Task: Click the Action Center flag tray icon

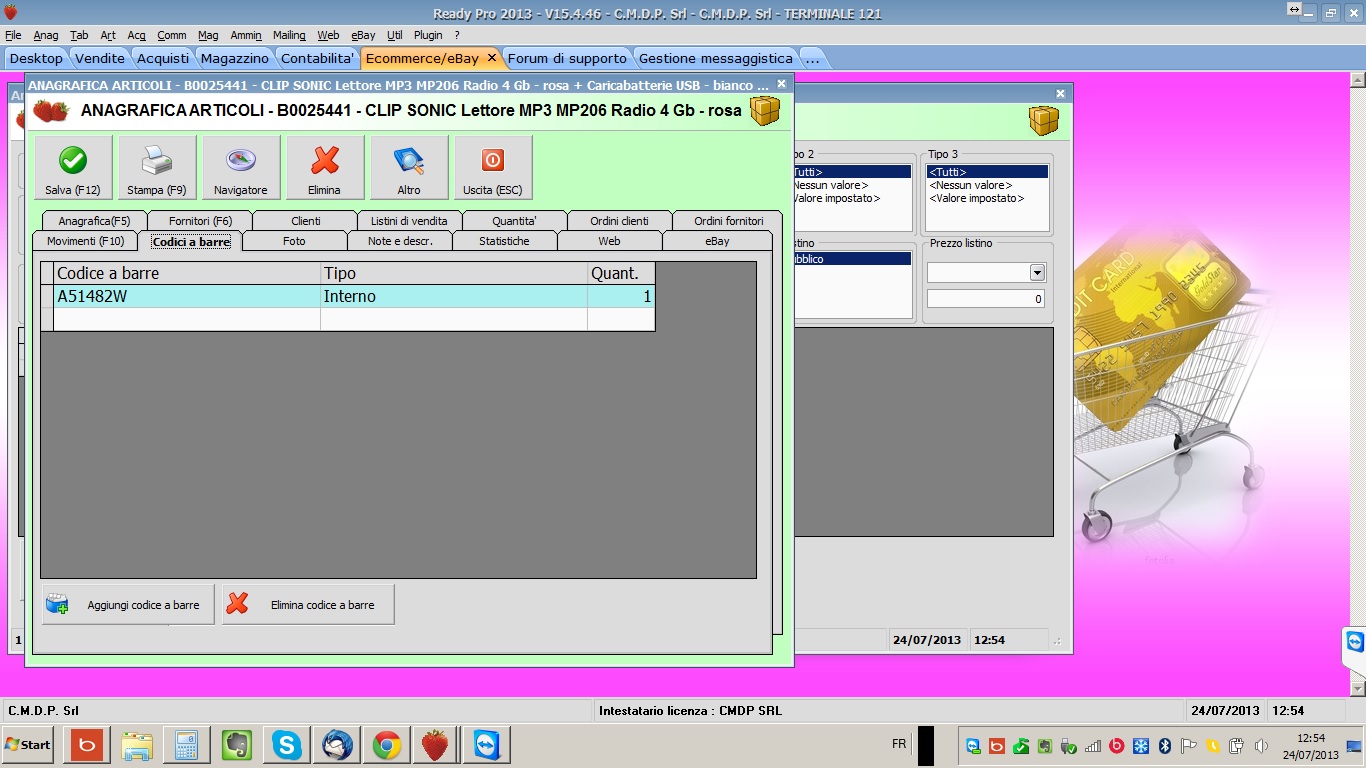Action: (x=1189, y=746)
